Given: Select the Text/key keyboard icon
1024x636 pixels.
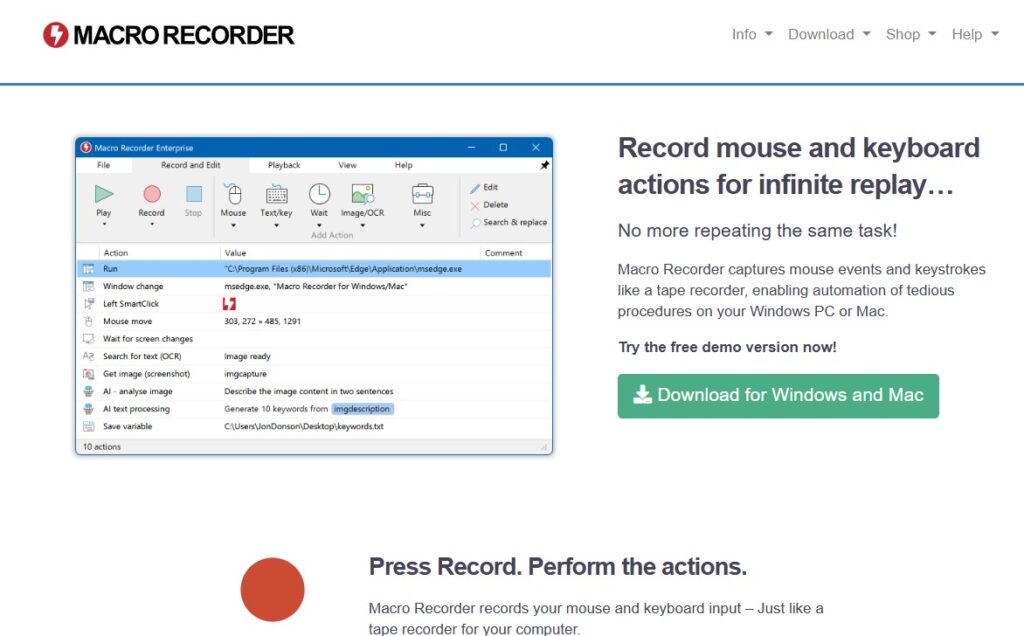Looking at the screenshot, I should point(276,194).
